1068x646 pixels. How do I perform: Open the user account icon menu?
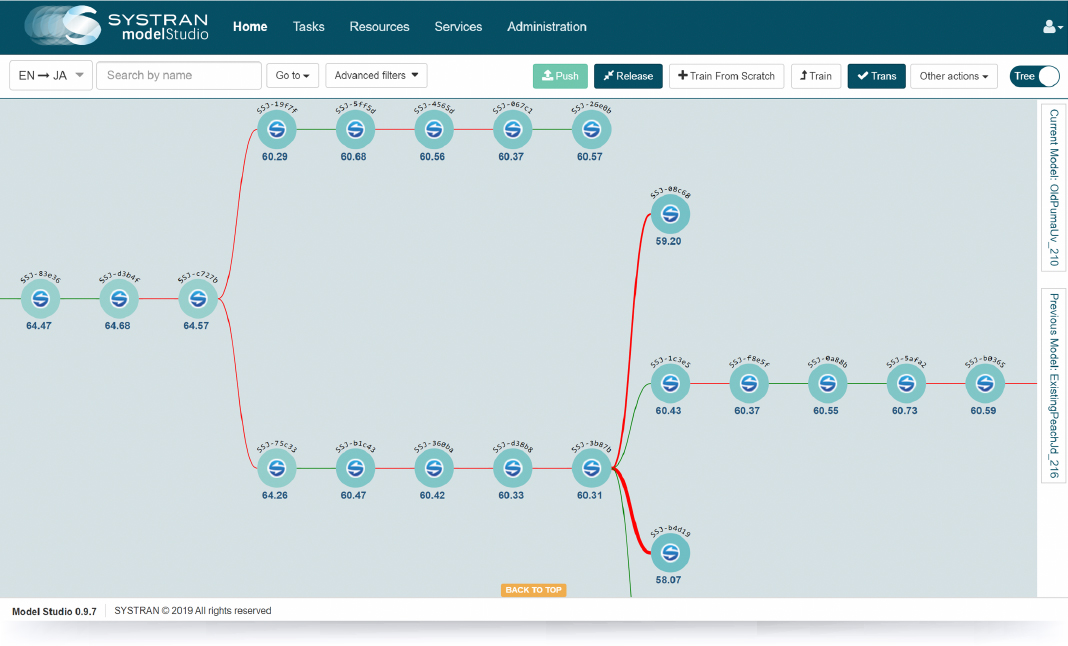pyautogui.click(x=1052, y=27)
